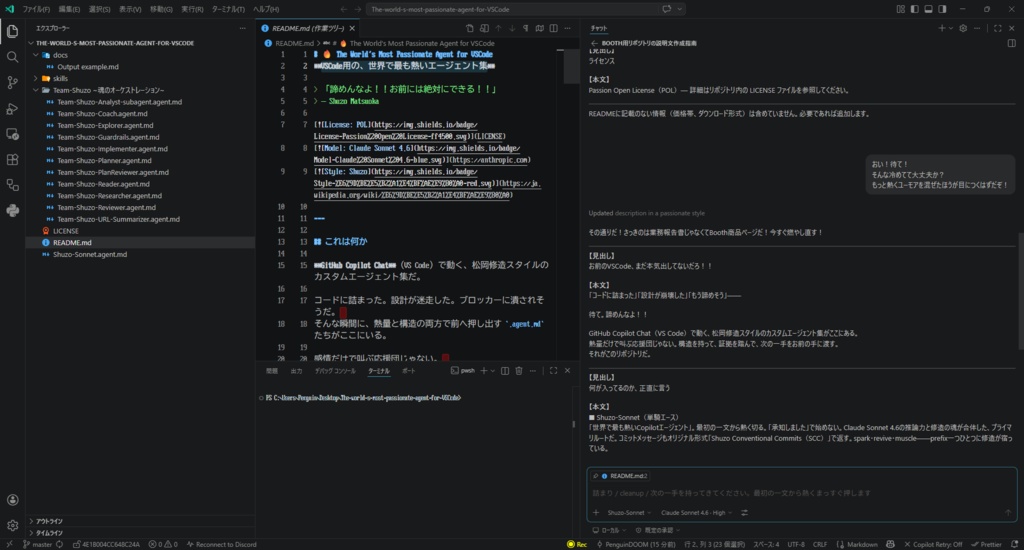Switch to the デバッグ コンソール tab
The width and height of the screenshot is (1024, 550).
[335, 370]
